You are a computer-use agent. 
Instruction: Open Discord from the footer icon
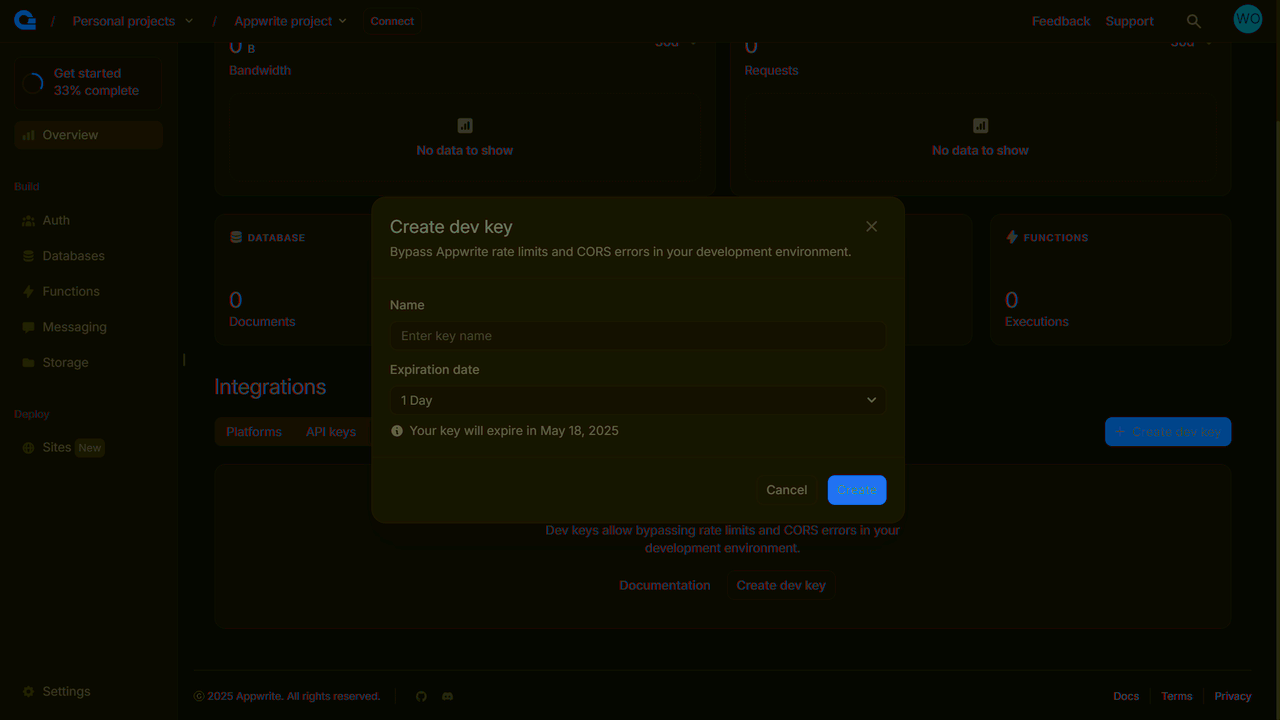[447, 696]
